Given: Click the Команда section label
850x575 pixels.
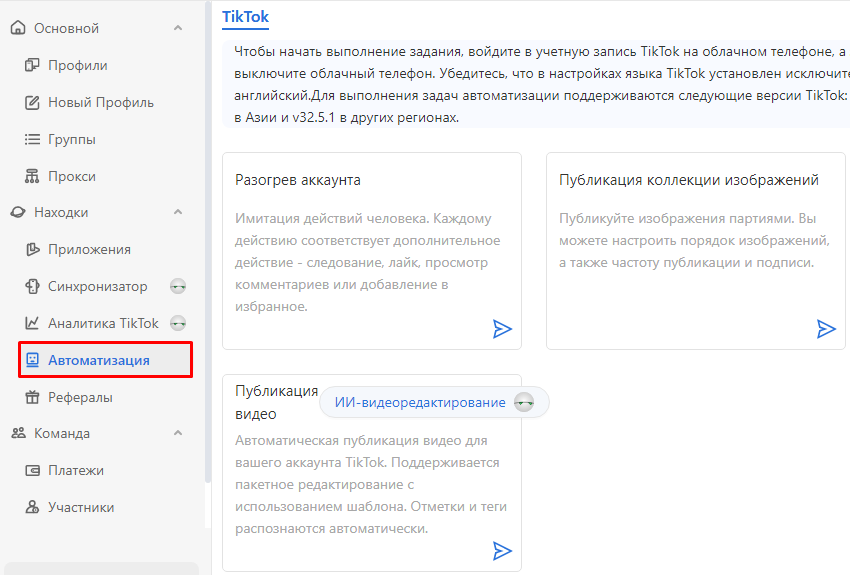Looking at the screenshot, I should click(x=62, y=434).
